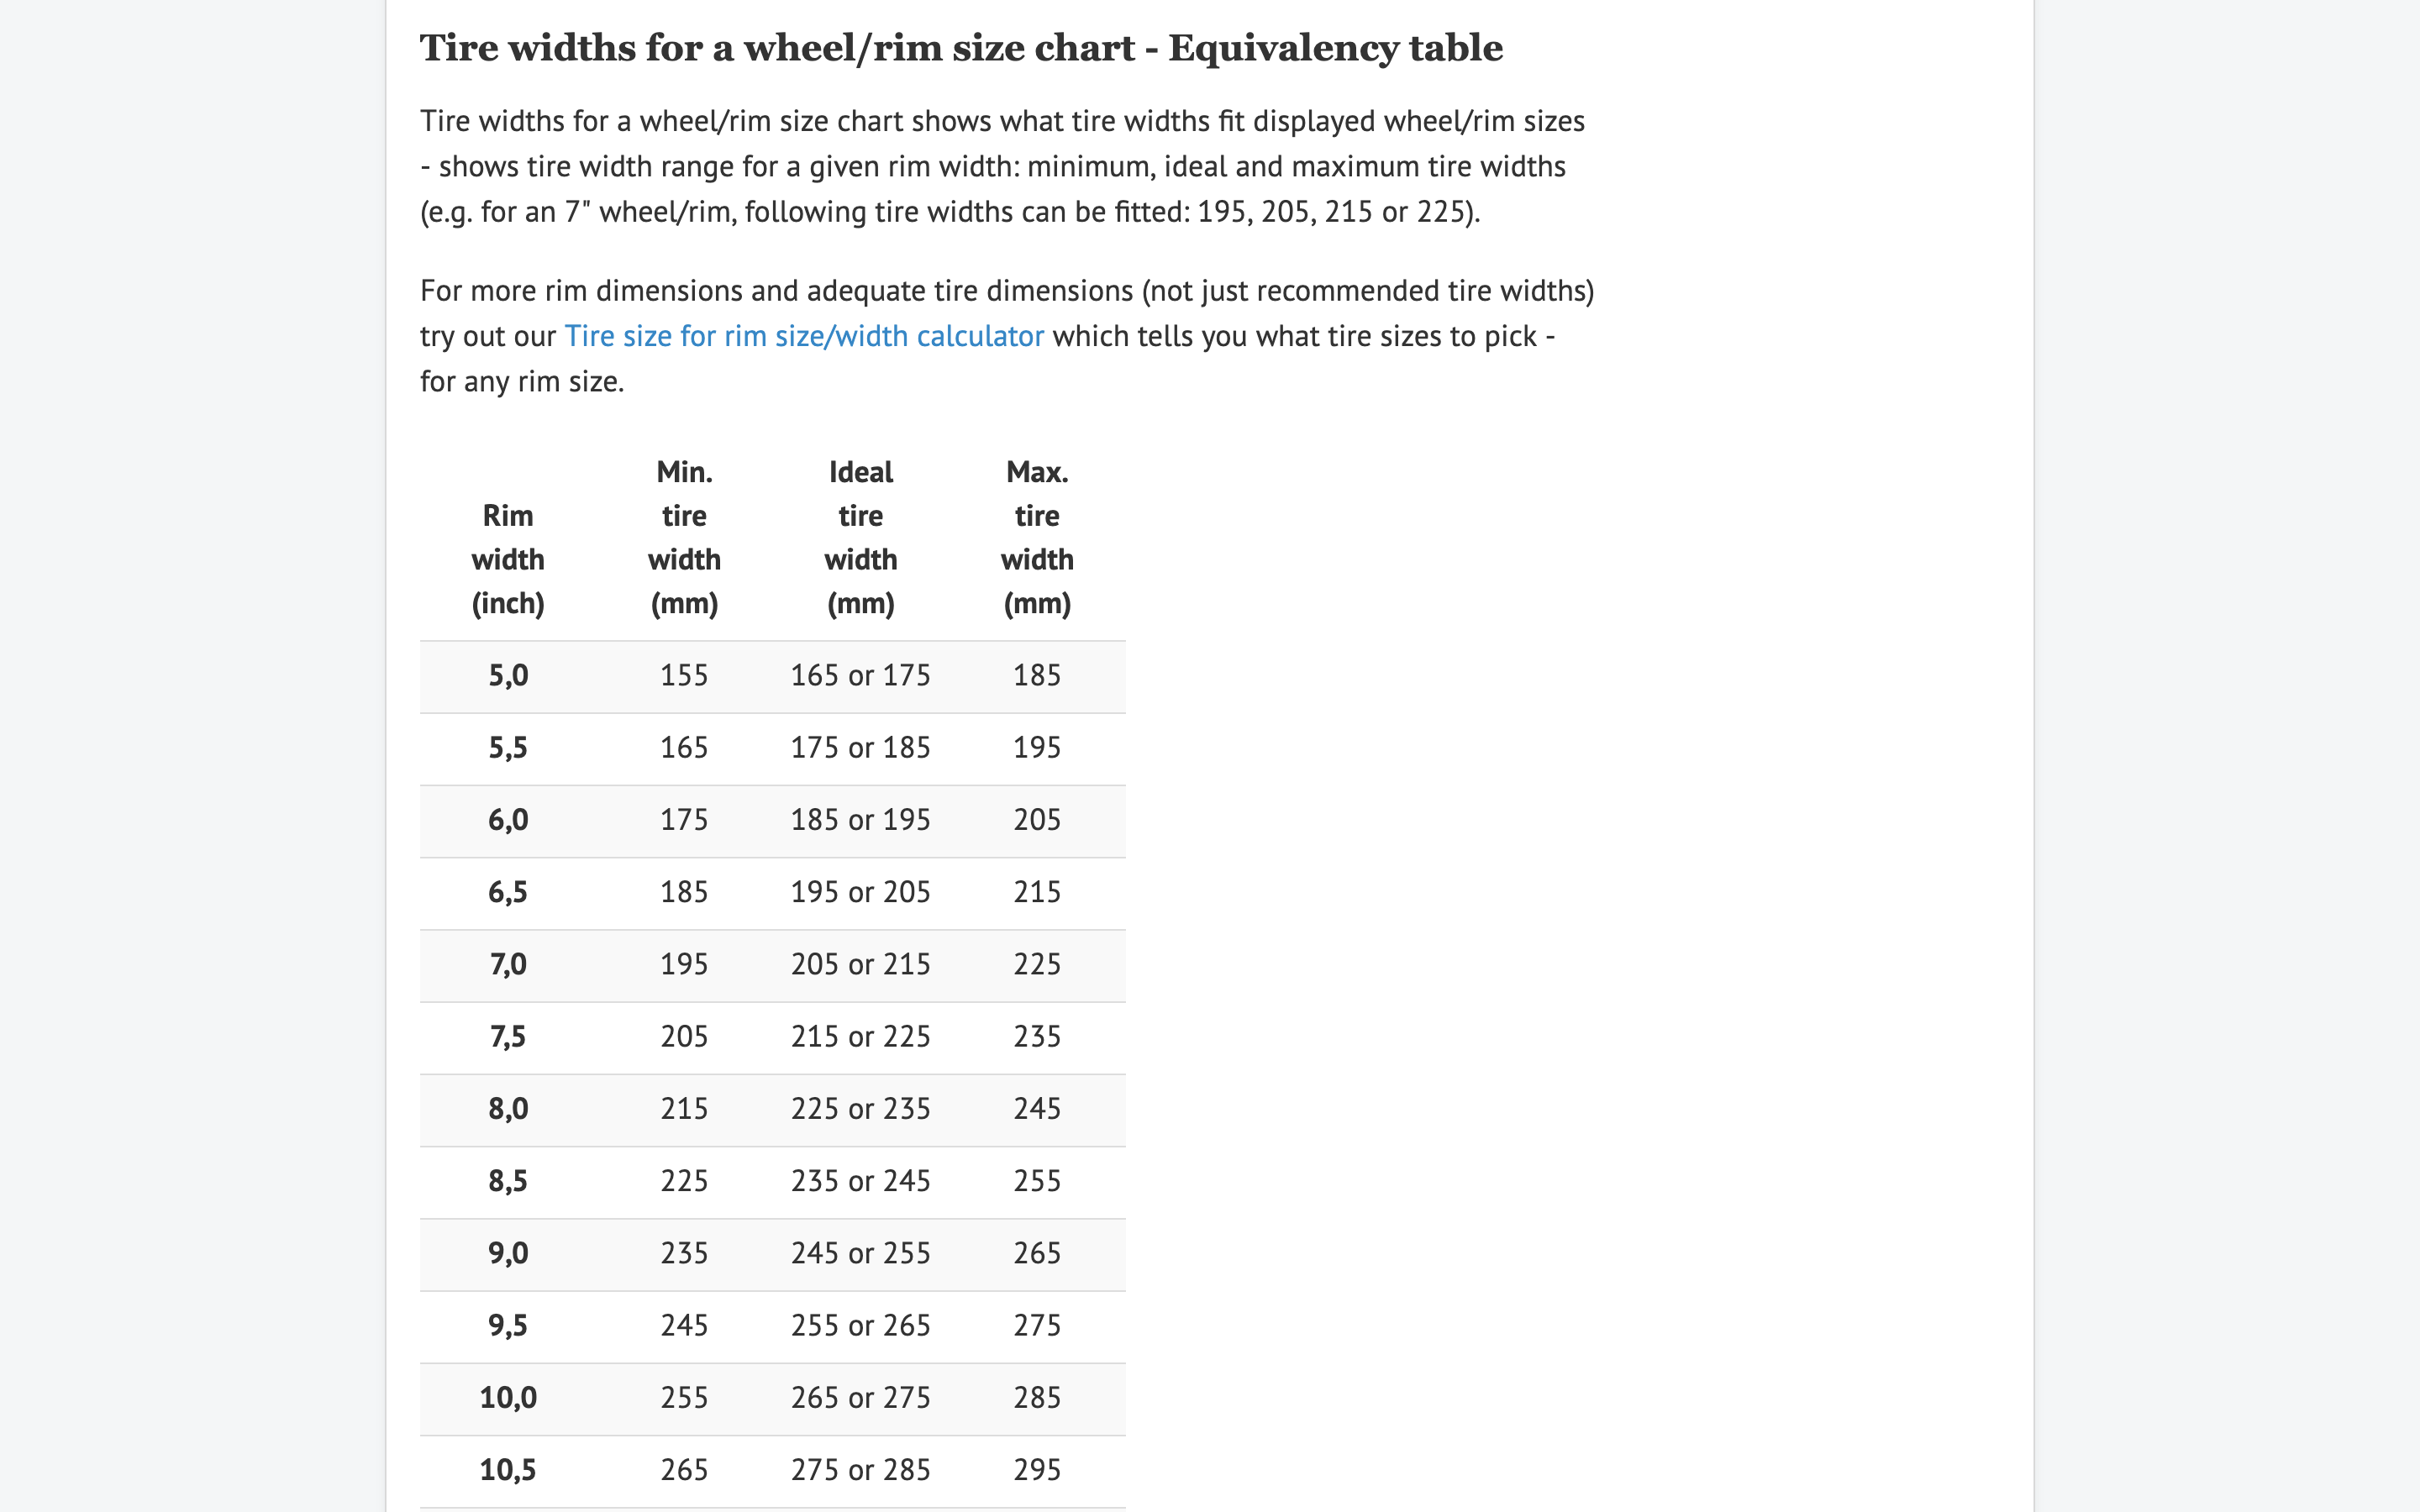Image resolution: width=2420 pixels, height=1512 pixels.
Task: Click the min tire width value 155
Action: [684, 676]
